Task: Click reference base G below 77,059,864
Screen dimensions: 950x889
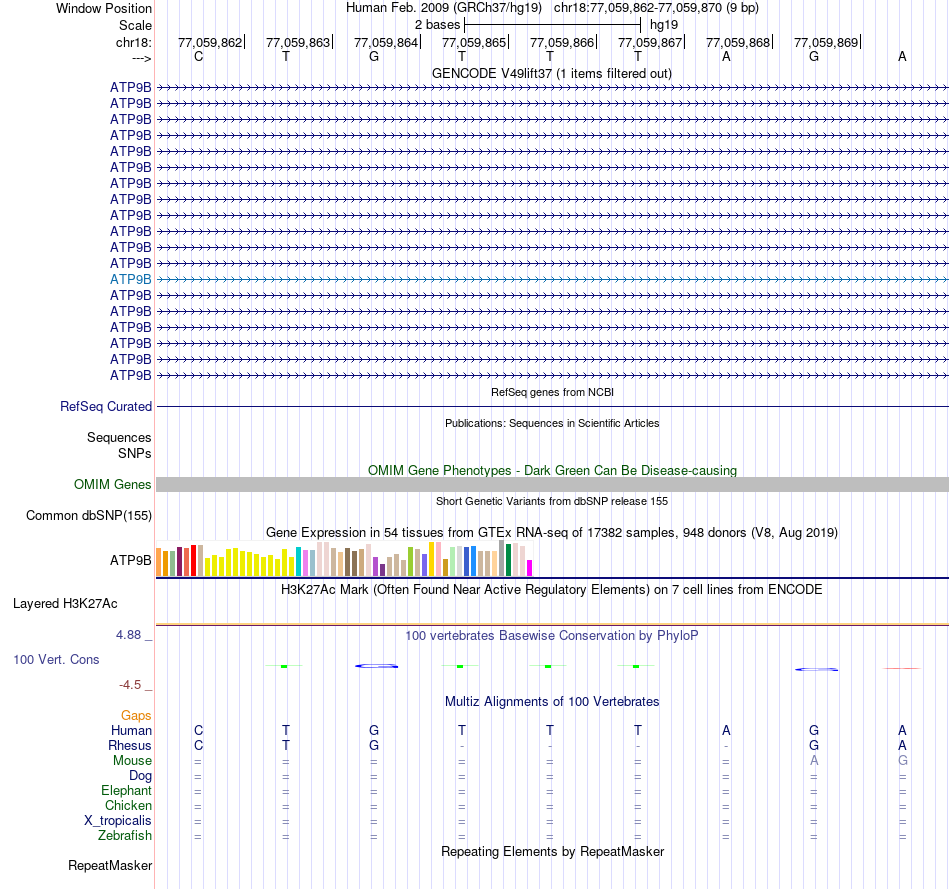Action: point(374,57)
